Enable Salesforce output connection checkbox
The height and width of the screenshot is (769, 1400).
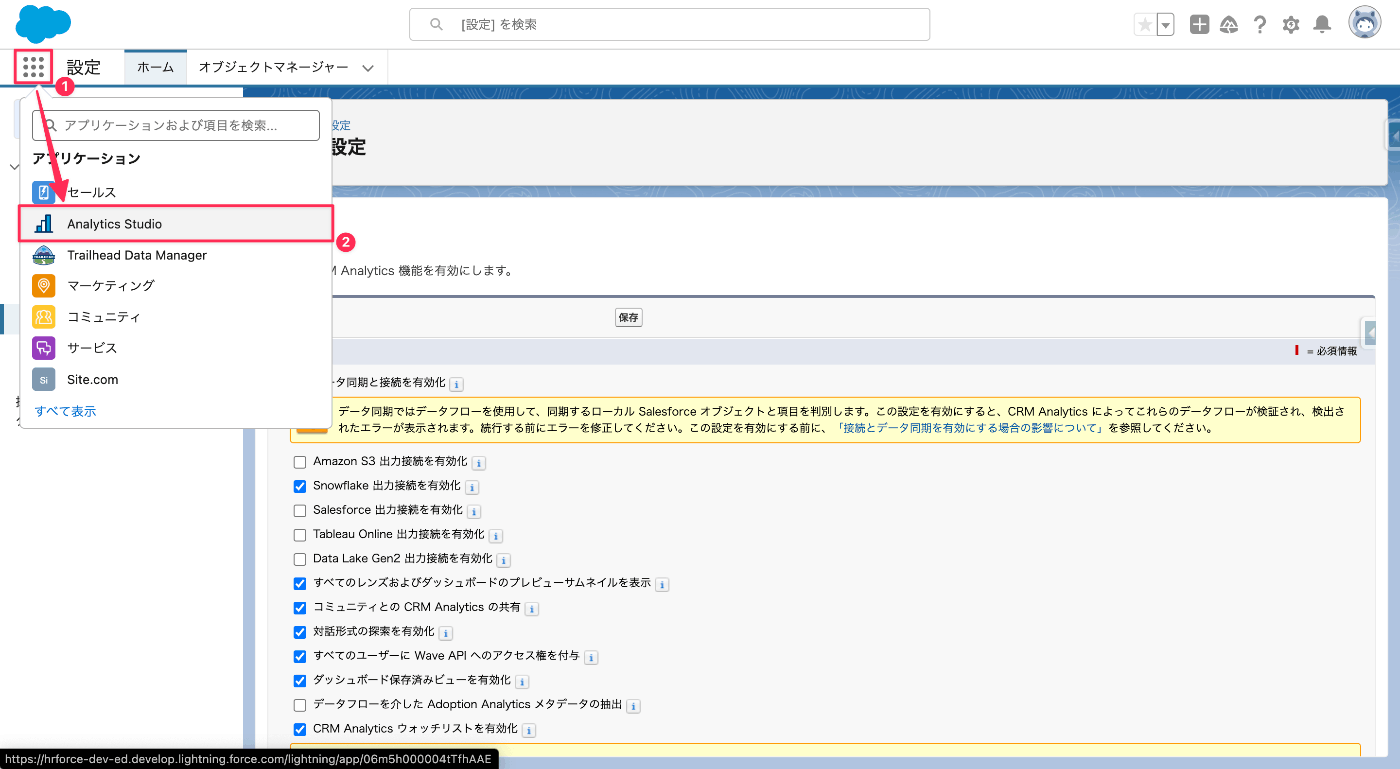[300, 511]
